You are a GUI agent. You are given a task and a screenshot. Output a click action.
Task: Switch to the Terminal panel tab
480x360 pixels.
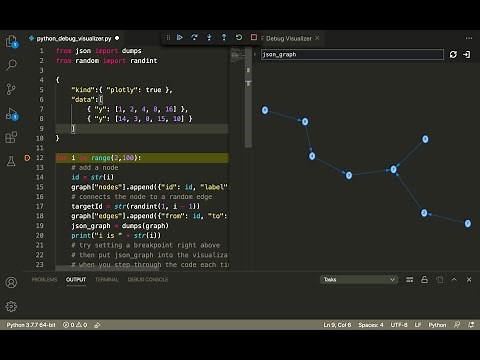click(107, 279)
